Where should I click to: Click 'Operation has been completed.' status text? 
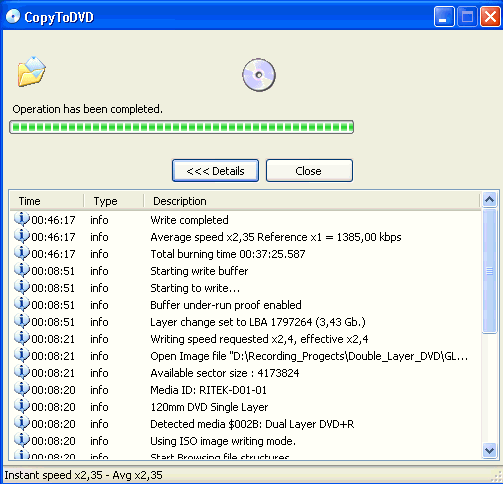(x=88, y=109)
